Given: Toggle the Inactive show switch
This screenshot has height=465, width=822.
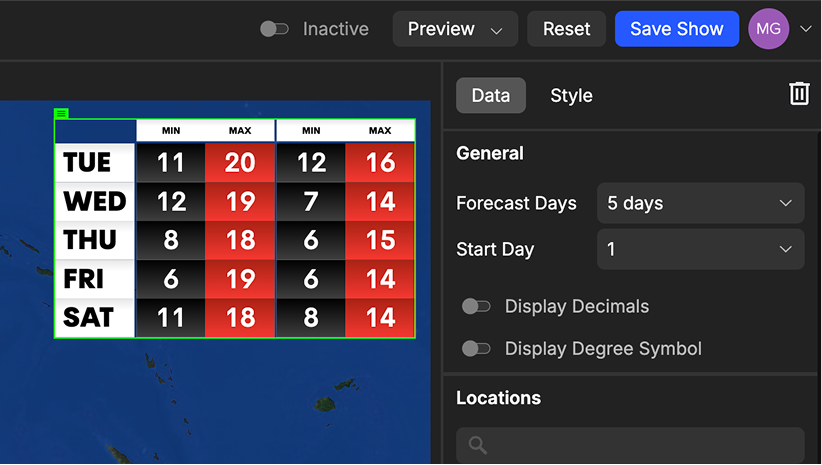Looking at the screenshot, I should tap(274, 29).
